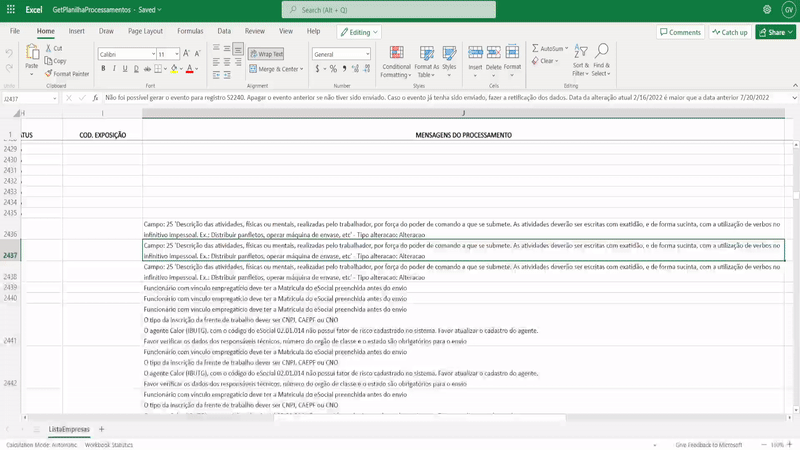
Task: Apply percent style to the cell
Action: click(333, 68)
